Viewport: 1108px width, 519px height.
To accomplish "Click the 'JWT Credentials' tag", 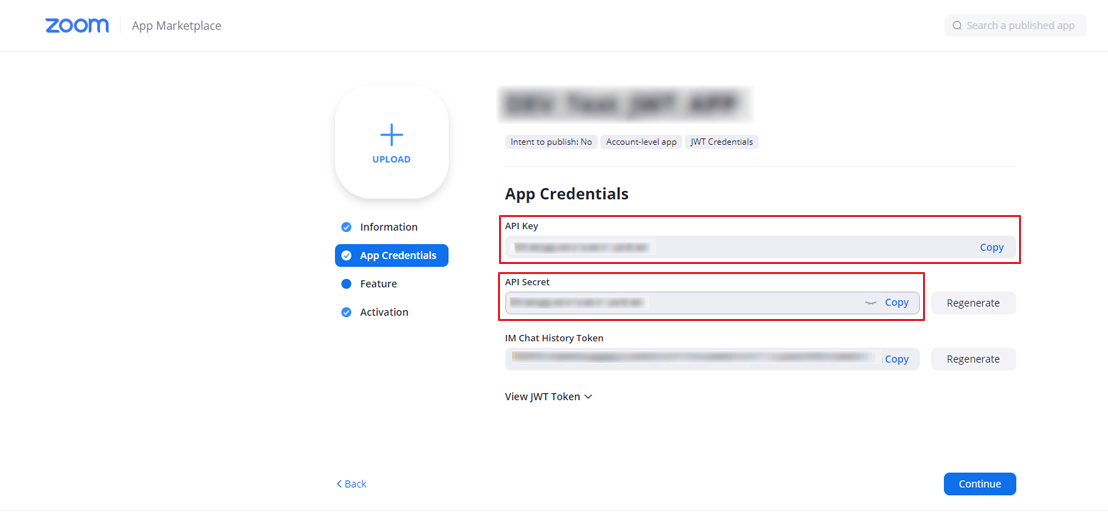I will pos(721,142).
